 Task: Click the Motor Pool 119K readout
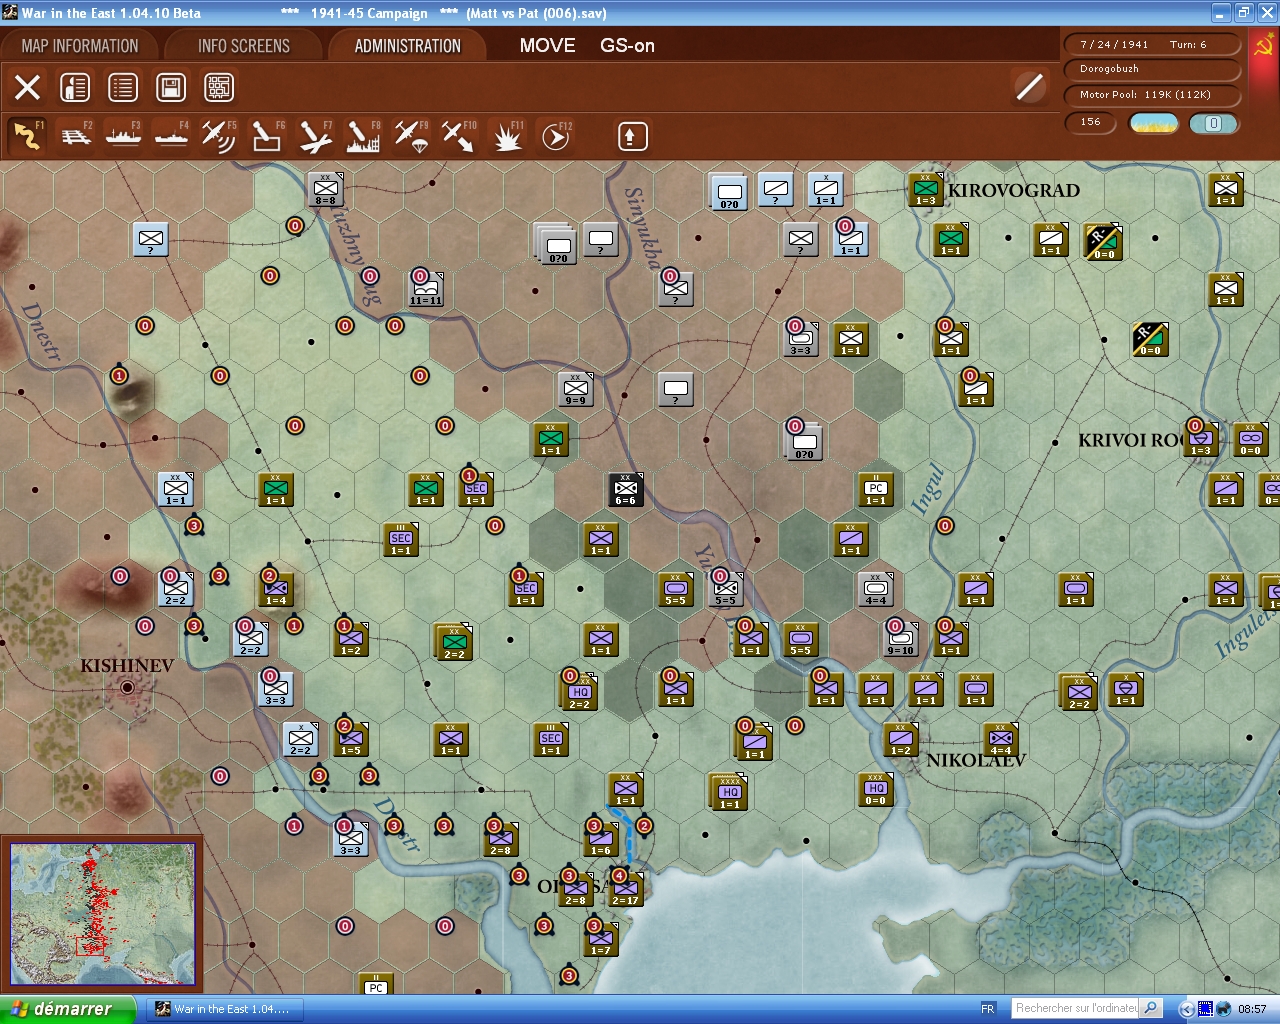point(1153,95)
